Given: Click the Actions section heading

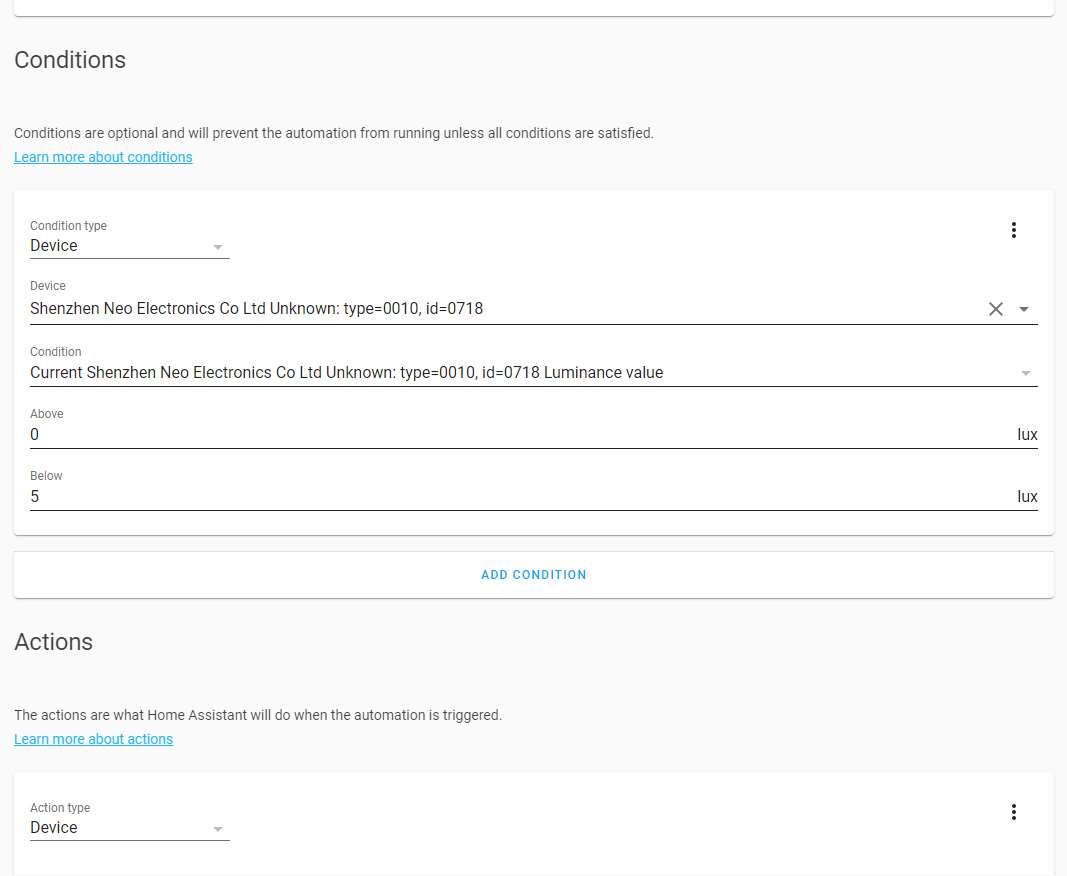Looking at the screenshot, I should 53,642.
